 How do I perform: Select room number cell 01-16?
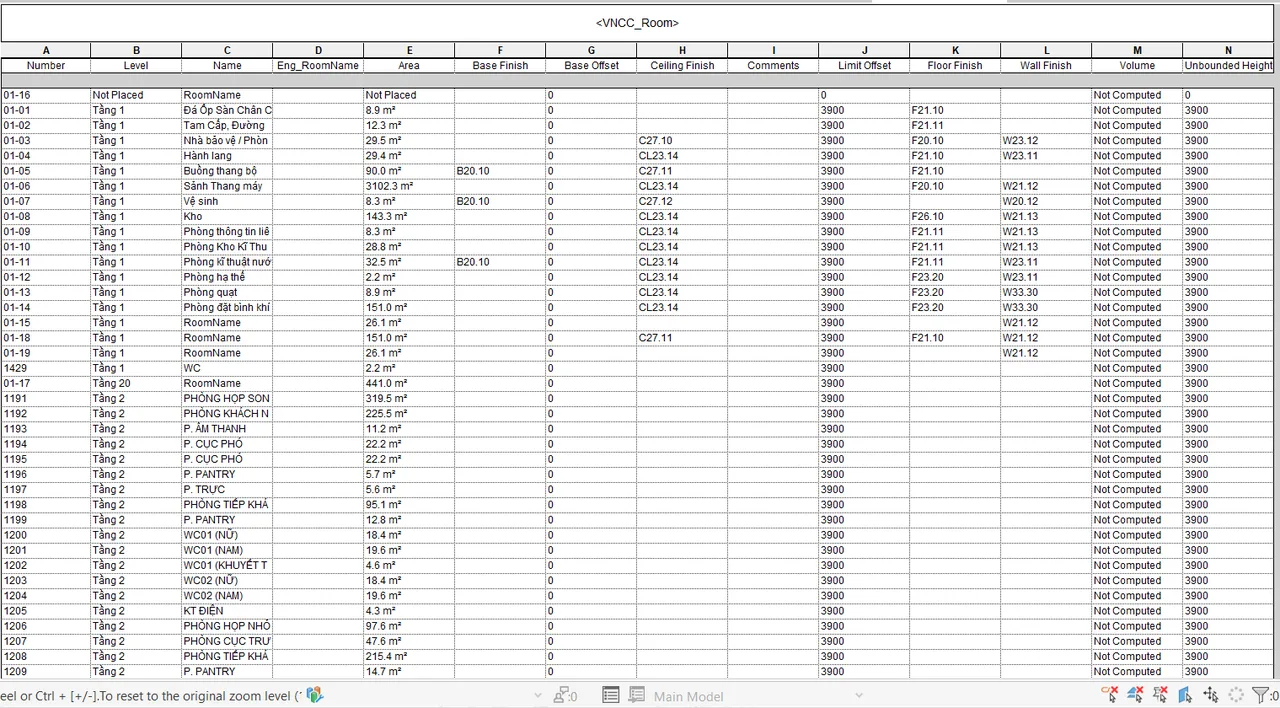(x=45, y=95)
